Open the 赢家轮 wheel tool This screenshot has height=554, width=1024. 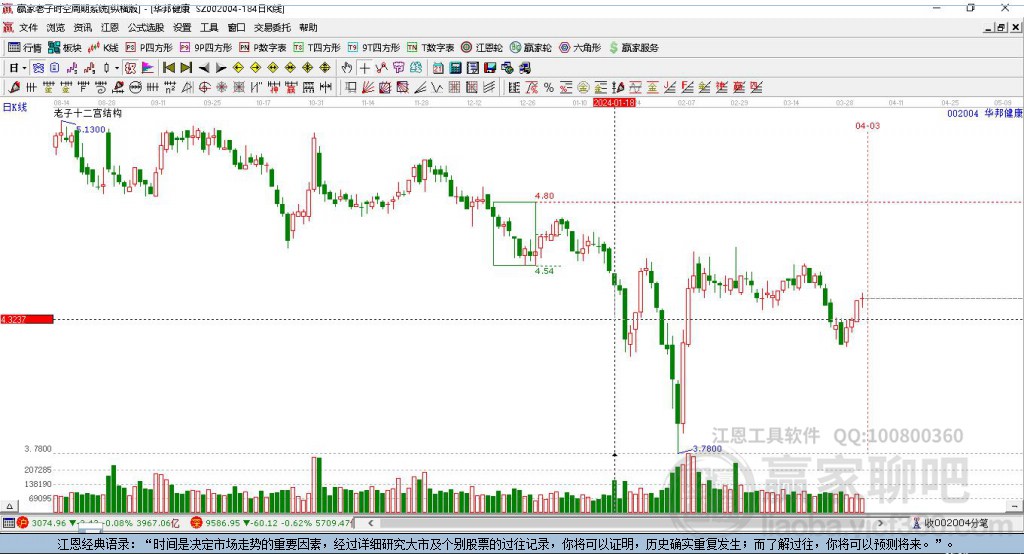(530, 48)
